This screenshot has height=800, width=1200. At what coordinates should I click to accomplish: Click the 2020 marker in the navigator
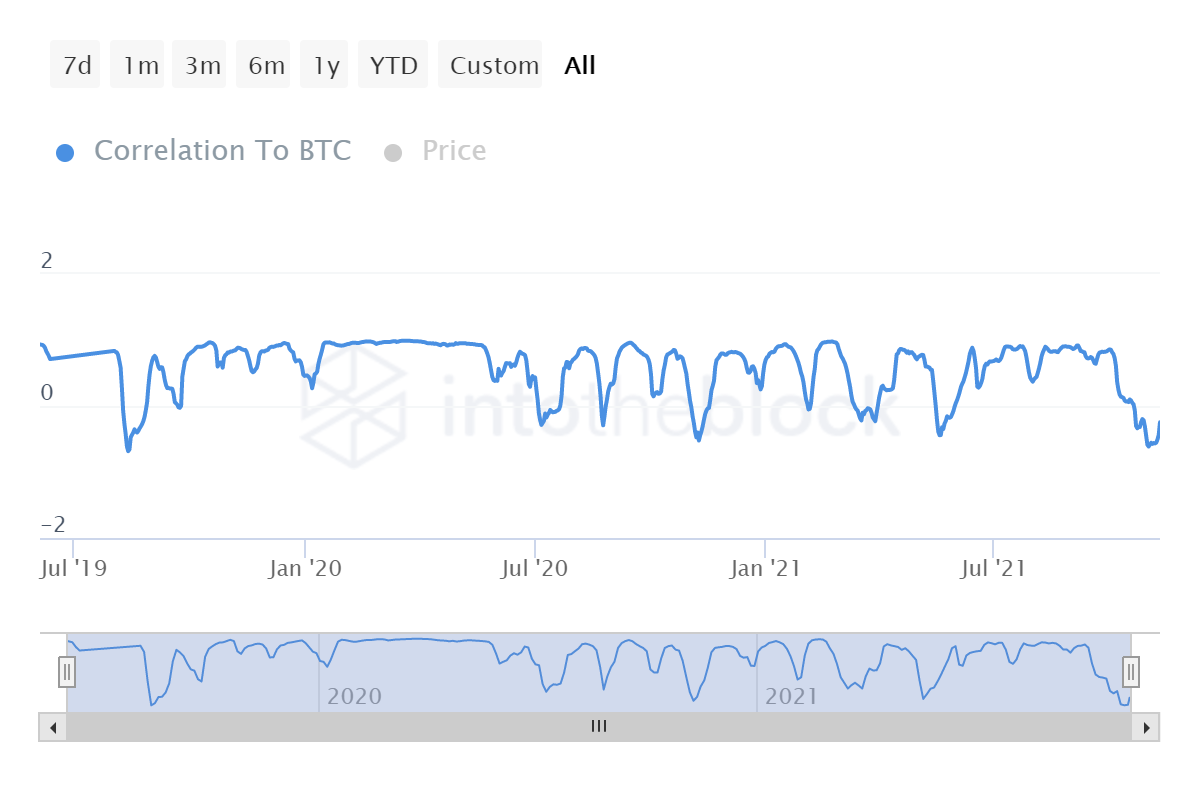point(354,696)
